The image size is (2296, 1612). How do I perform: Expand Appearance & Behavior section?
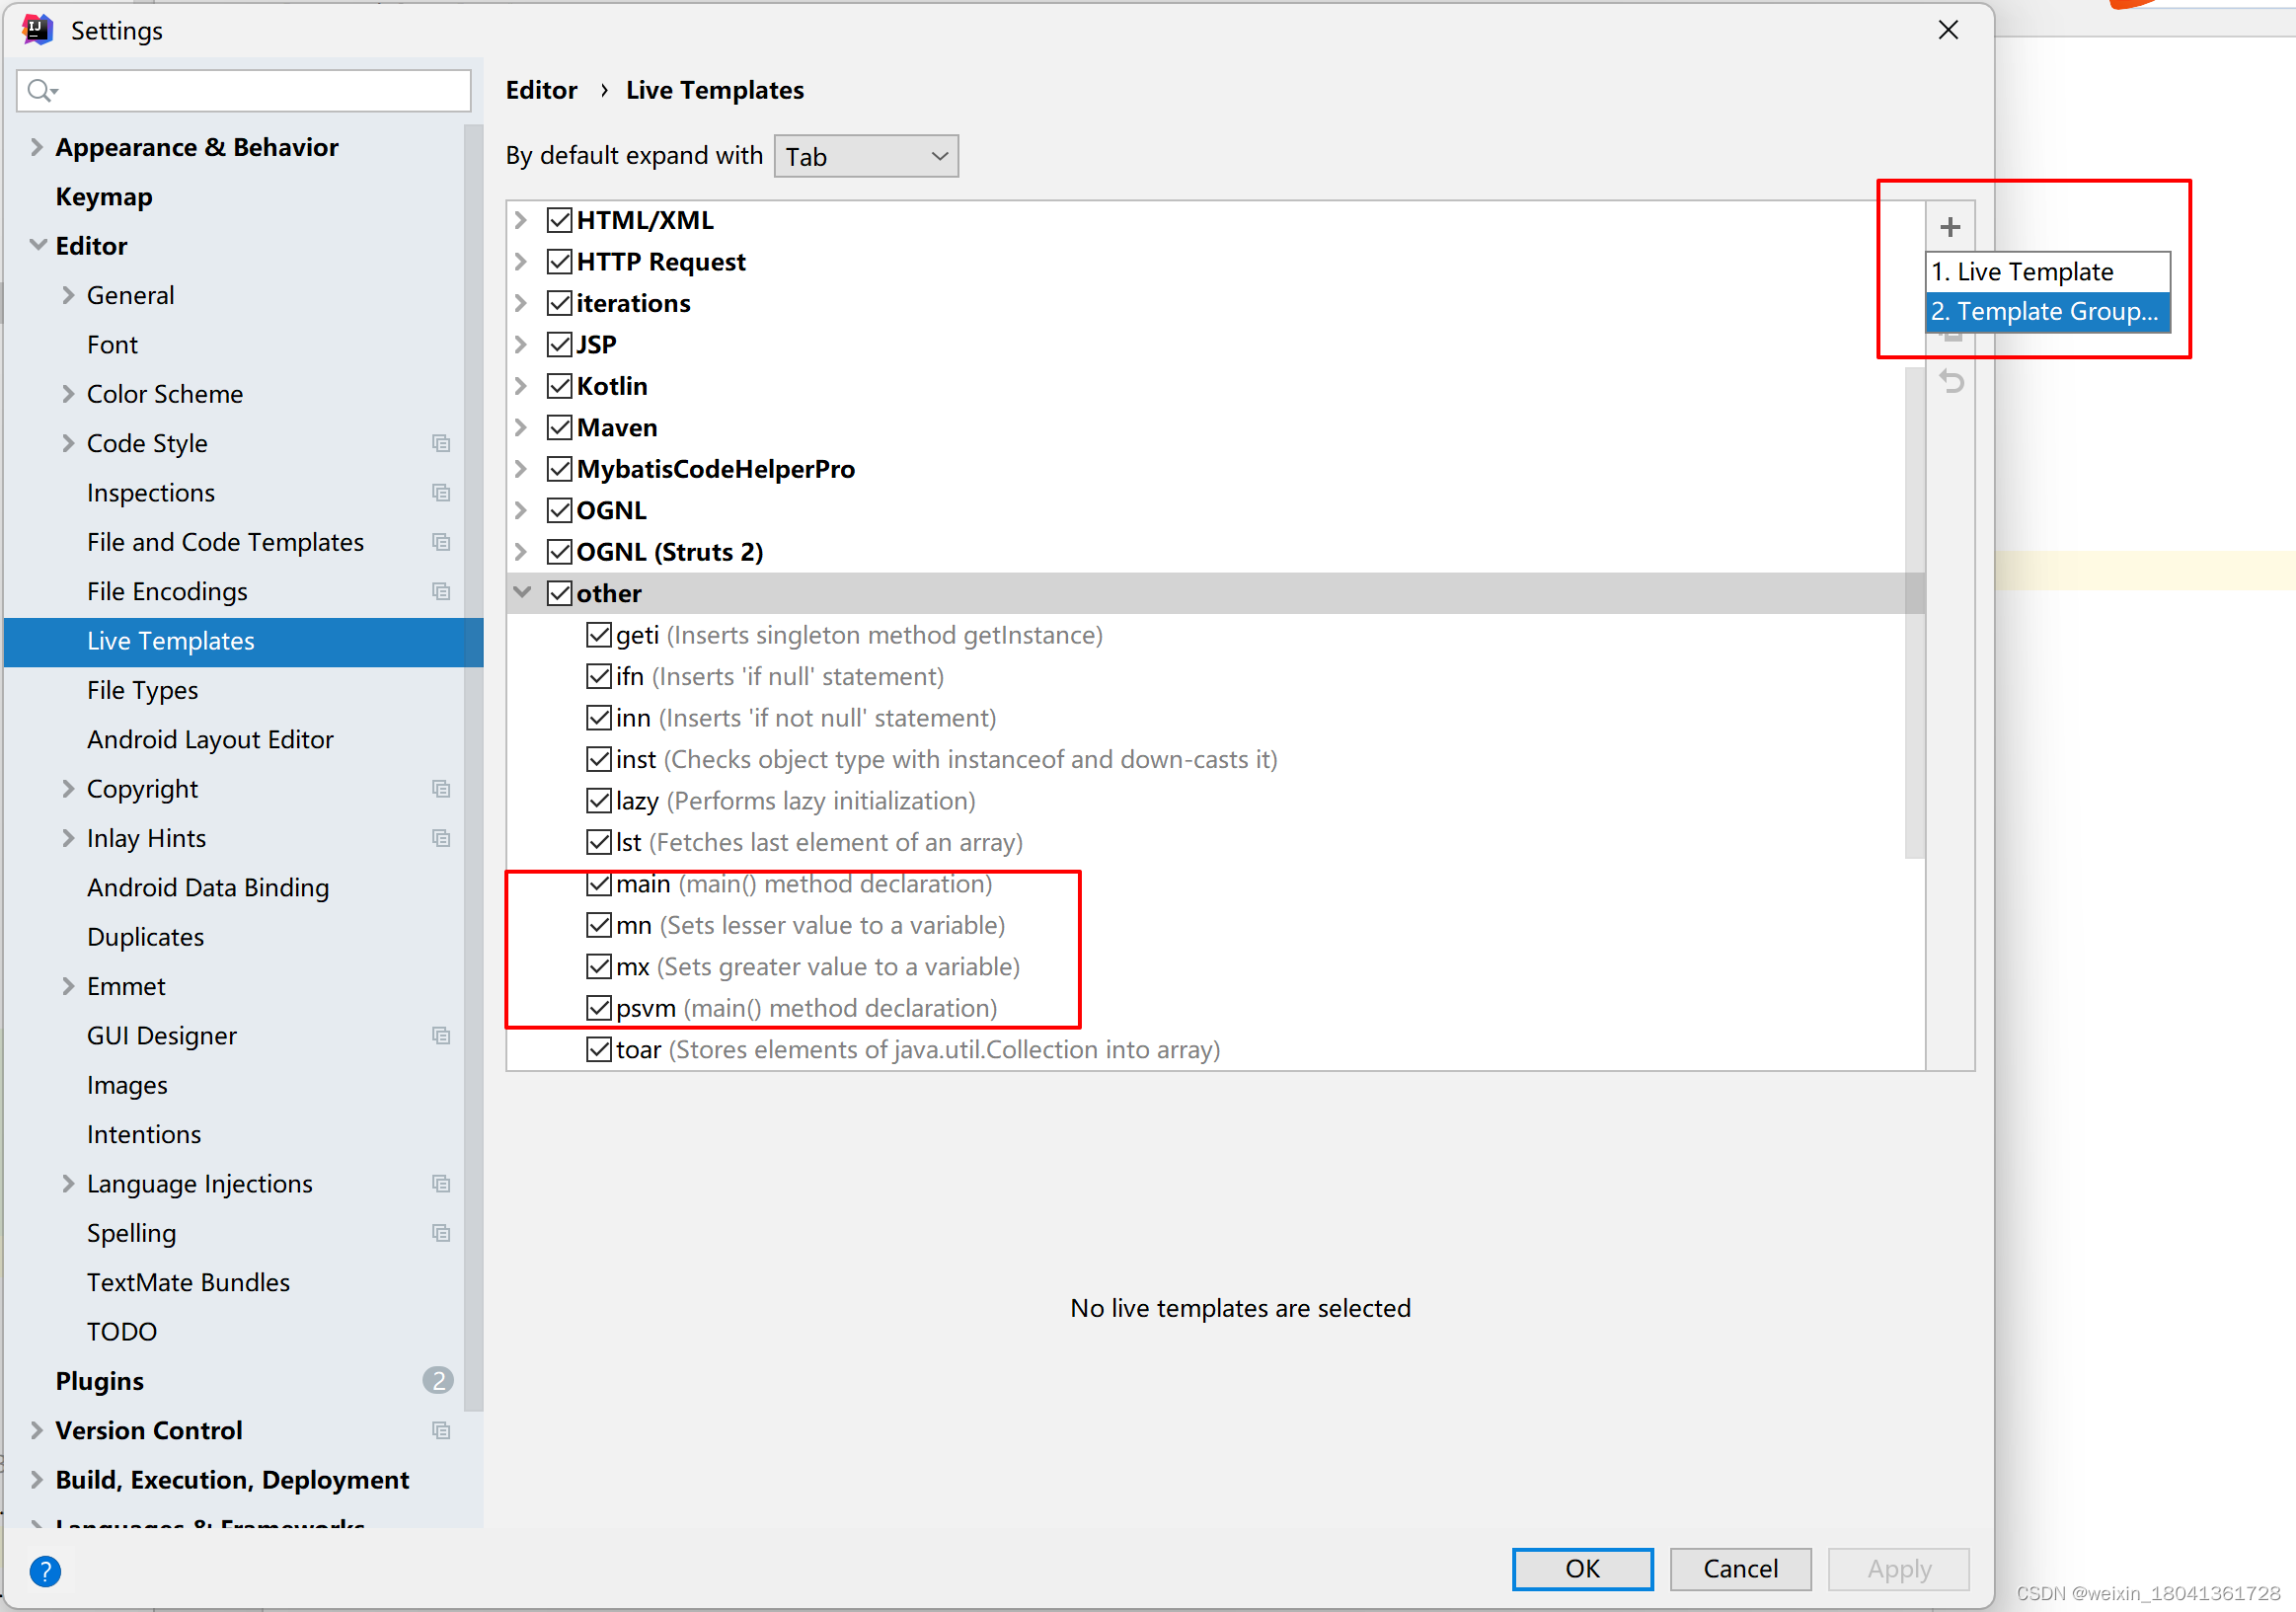pyautogui.click(x=37, y=147)
